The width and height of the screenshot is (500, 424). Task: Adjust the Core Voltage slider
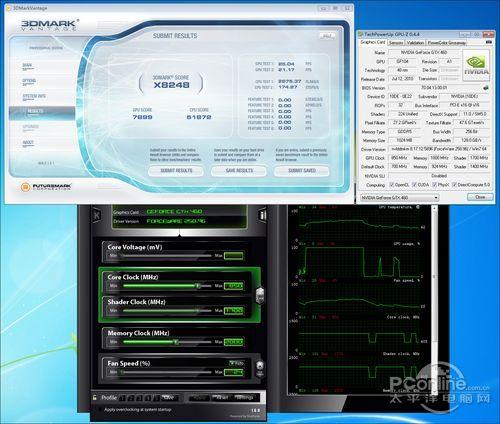point(166,256)
